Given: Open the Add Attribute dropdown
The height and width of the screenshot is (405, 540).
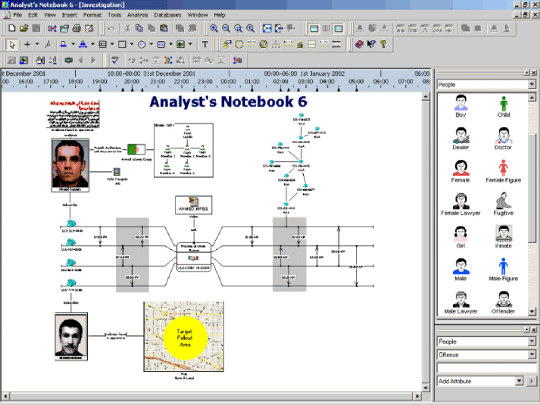Looking at the screenshot, I should 519,381.
